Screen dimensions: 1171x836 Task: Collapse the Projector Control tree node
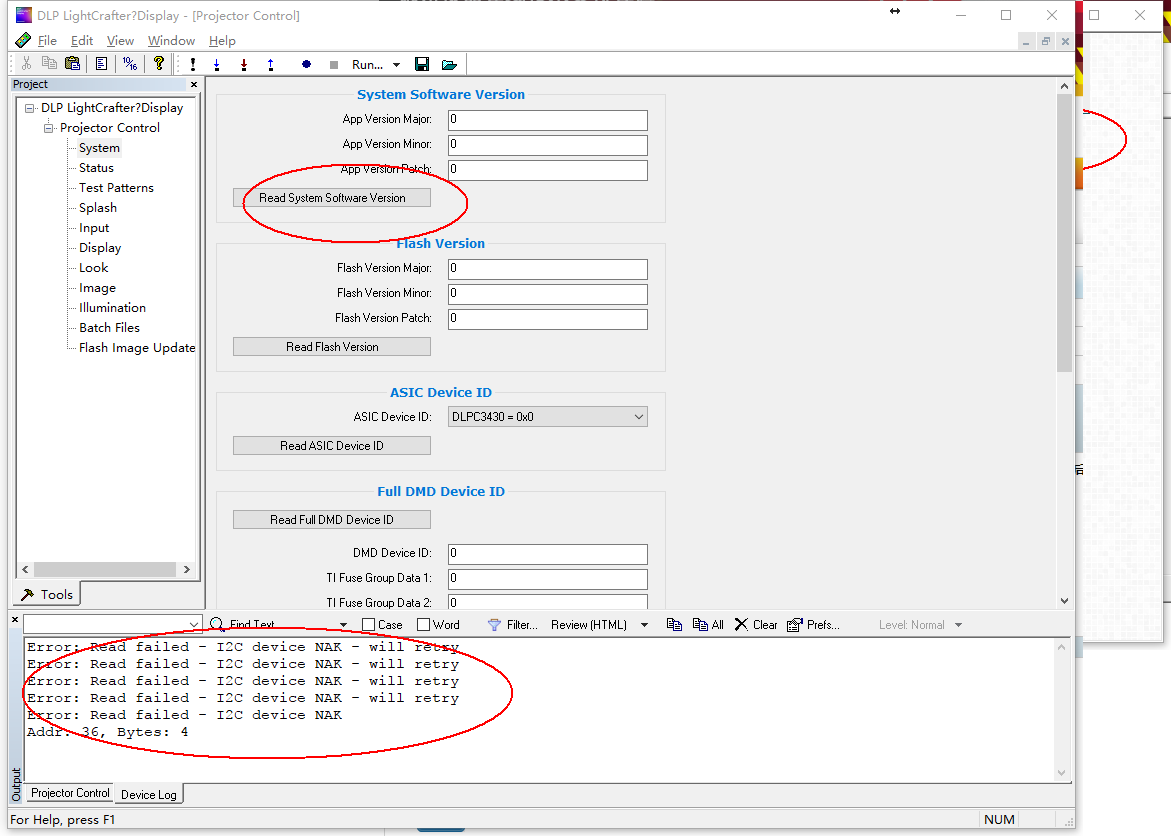(49, 129)
